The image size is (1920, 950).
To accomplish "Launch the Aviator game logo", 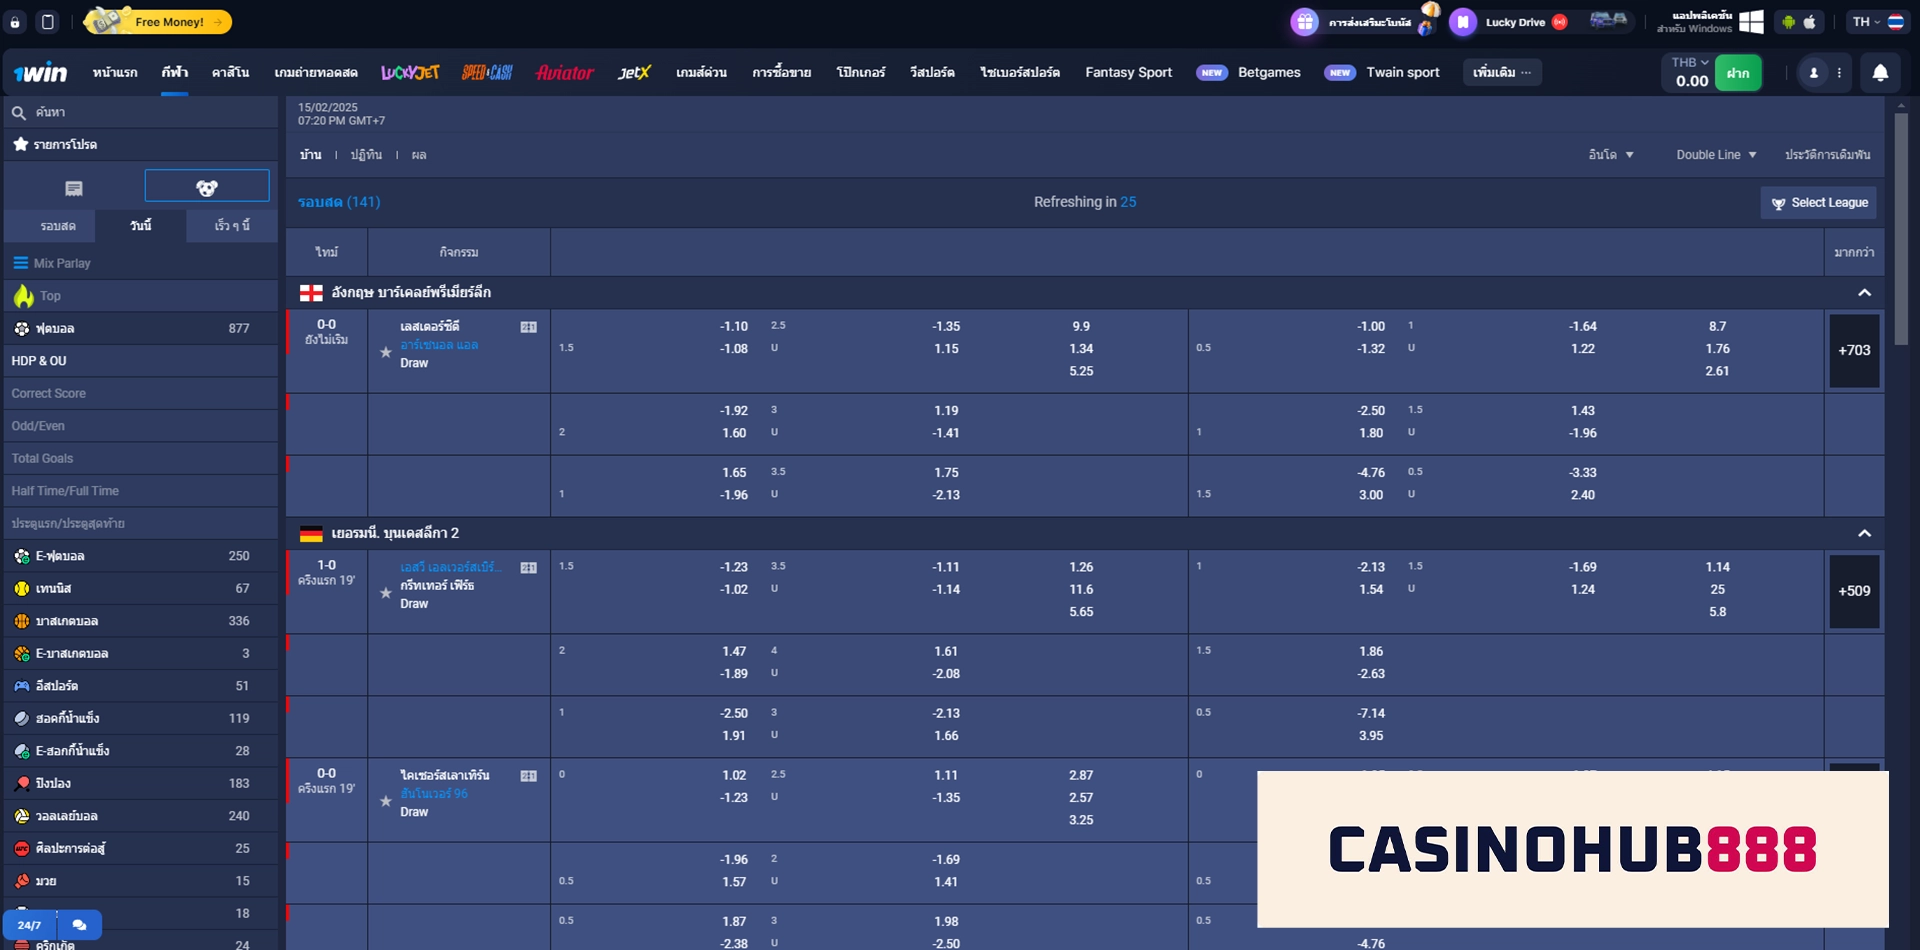I will click(565, 72).
